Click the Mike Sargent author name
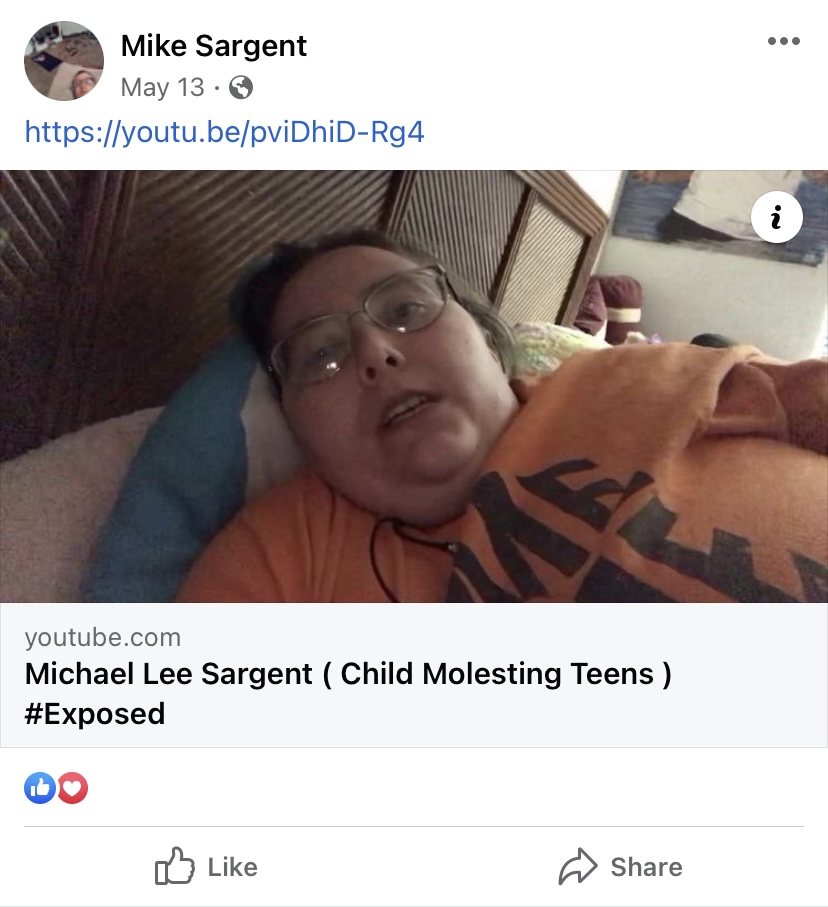This screenshot has height=907, width=828. pyautogui.click(x=214, y=46)
